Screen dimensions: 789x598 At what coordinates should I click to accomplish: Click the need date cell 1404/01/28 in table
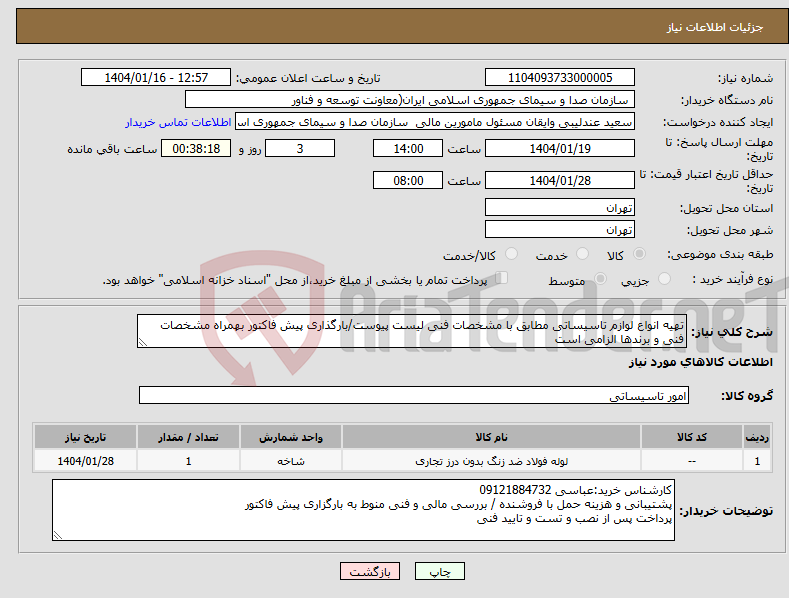click(x=86, y=461)
